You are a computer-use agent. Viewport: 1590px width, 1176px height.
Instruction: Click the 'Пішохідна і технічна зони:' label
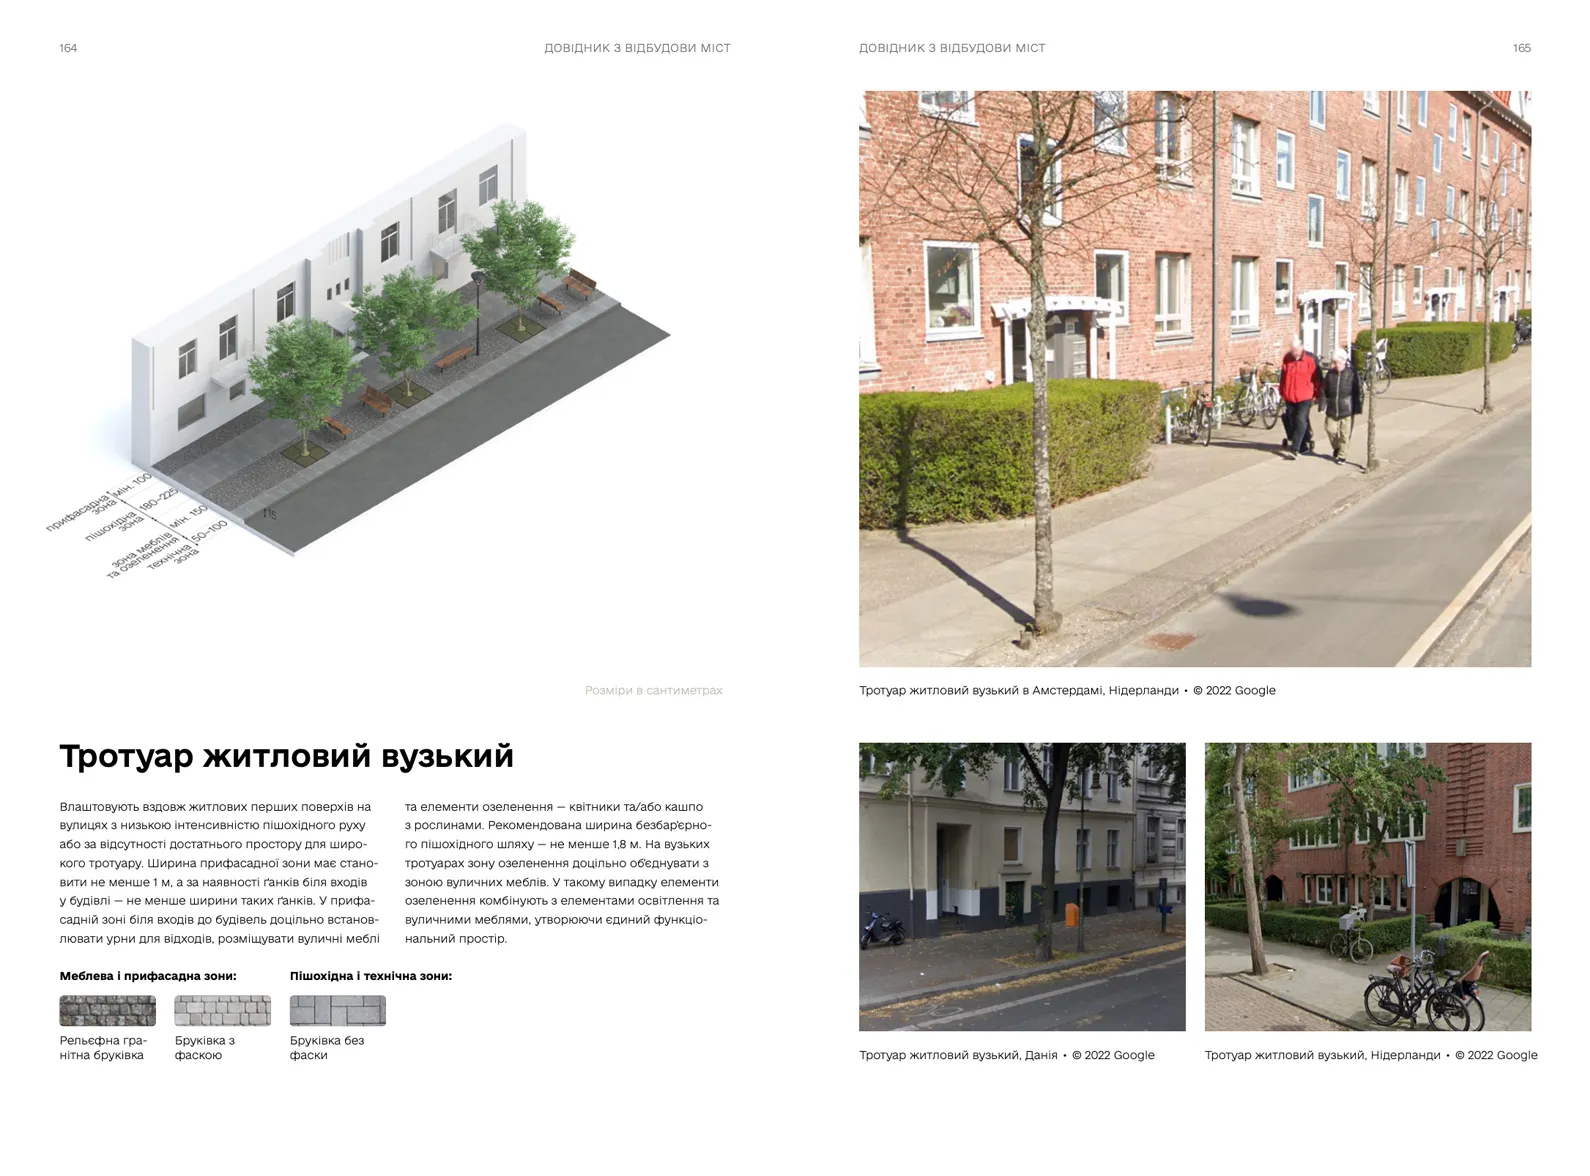tap(371, 976)
